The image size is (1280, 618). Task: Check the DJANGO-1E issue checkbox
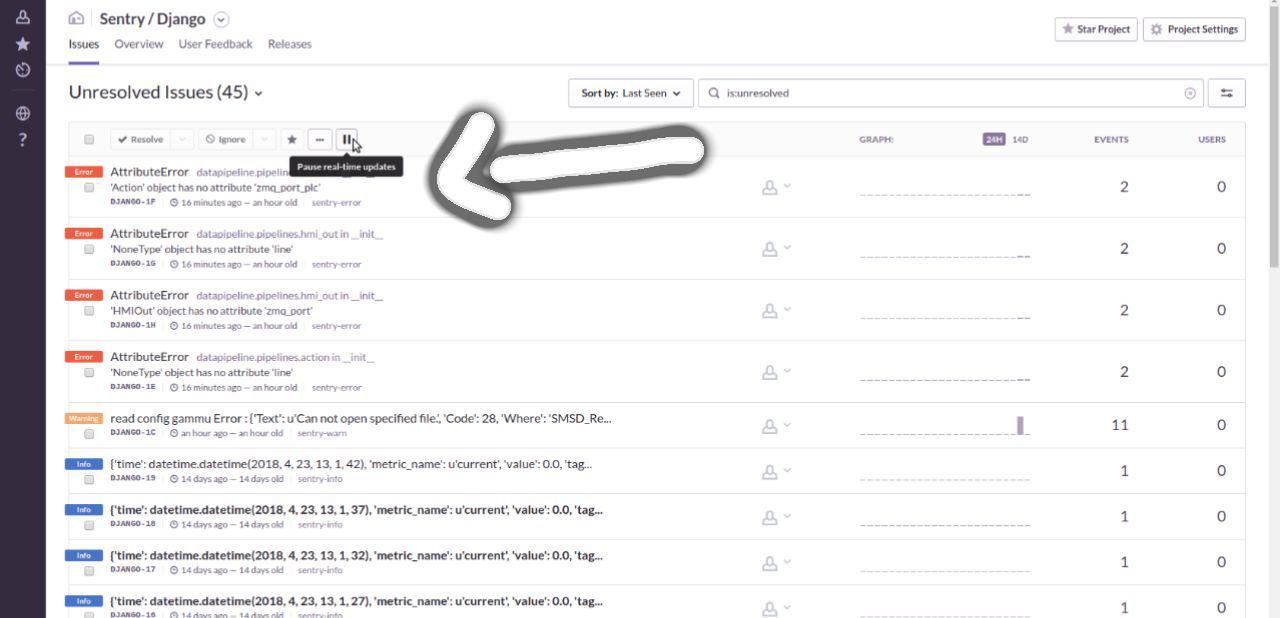[89, 372]
